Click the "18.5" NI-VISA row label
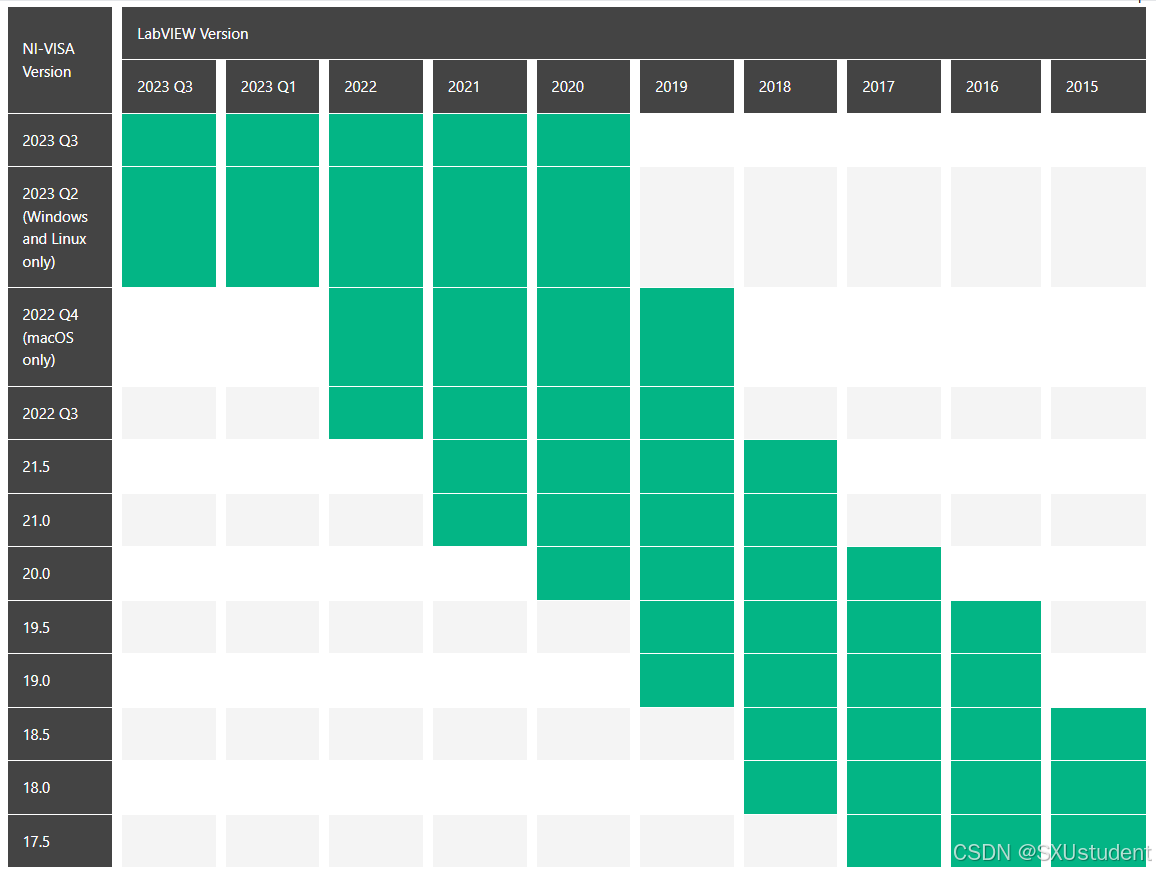This screenshot has width=1156, height=873. (x=60, y=734)
